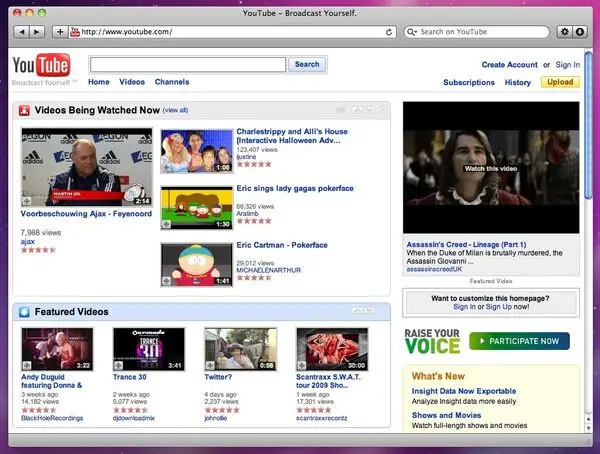Add the Andy Duguid video to QuickList

[26, 366]
